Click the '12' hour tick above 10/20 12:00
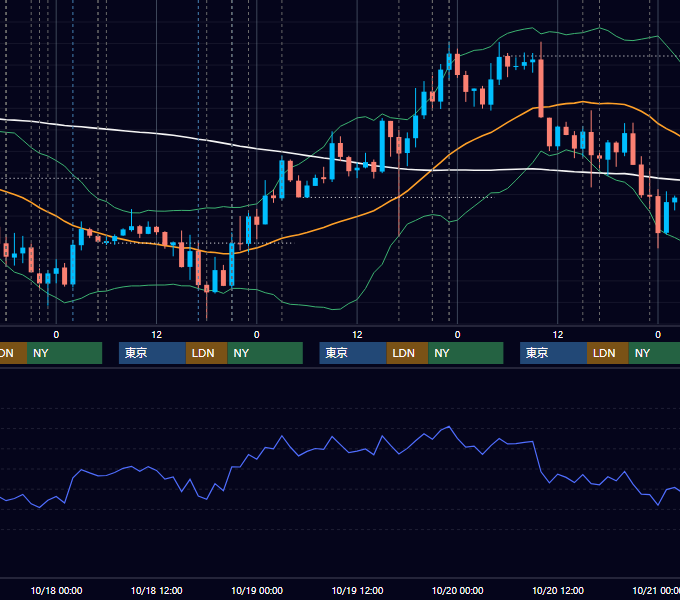Image resolution: width=680 pixels, height=600 pixels. pos(558,335)
